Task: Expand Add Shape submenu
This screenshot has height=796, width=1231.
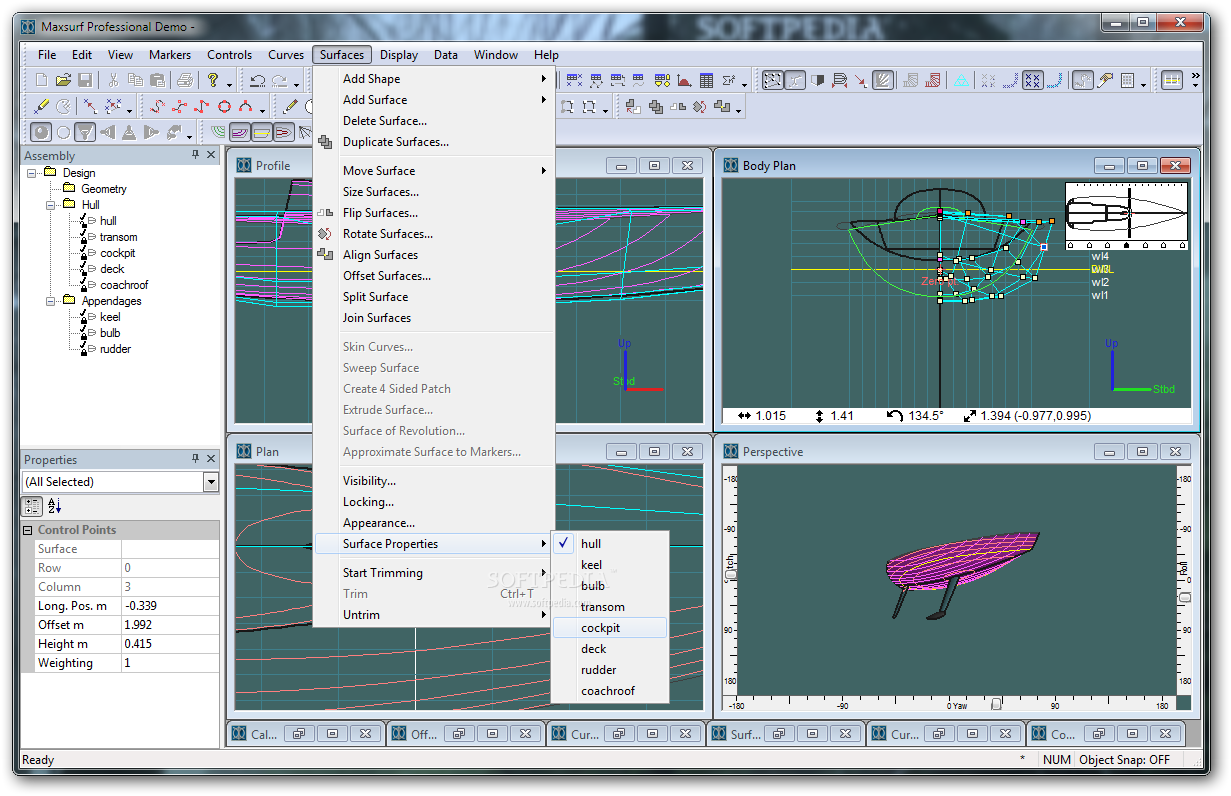Action: tap(434, 79)
